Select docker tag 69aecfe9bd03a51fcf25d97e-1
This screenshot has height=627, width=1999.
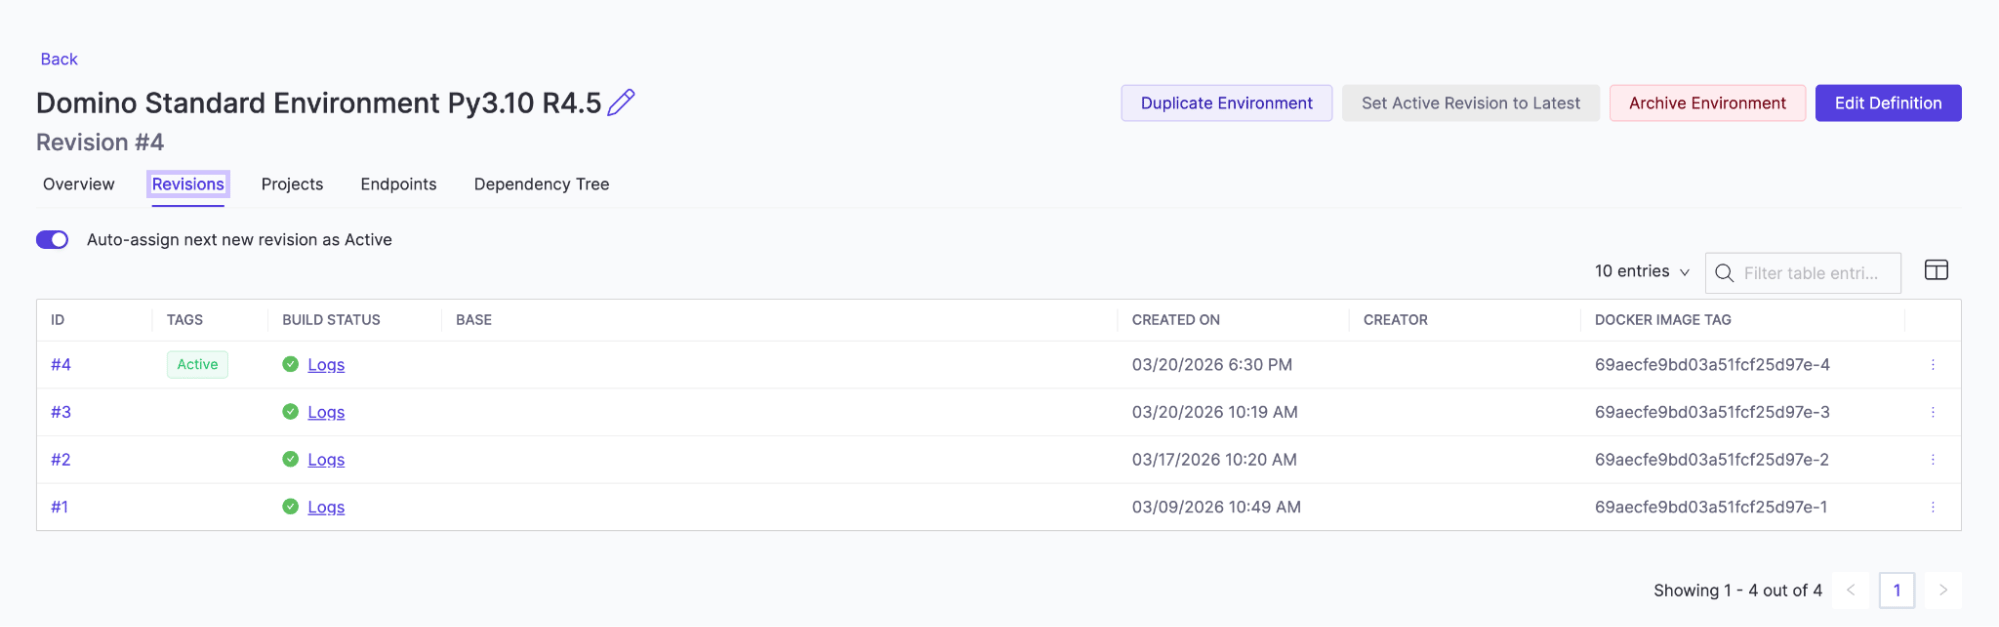(x=1711, y=507)
